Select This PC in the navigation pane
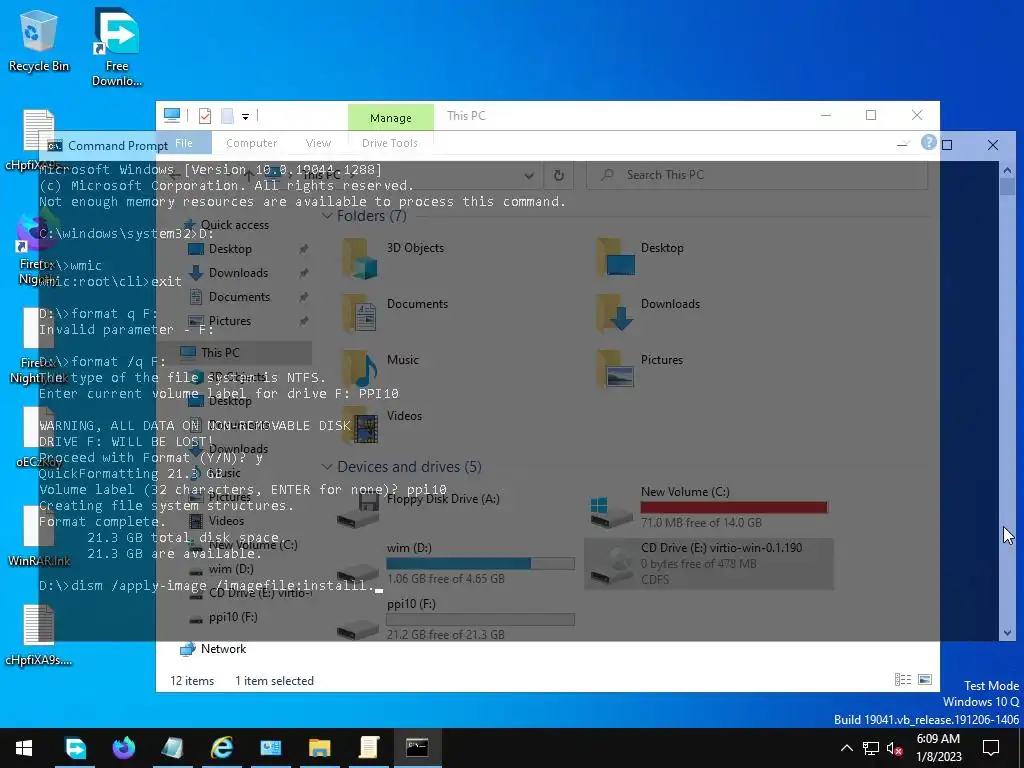This screenshot has width=1024, height=768. coord(220,353)
